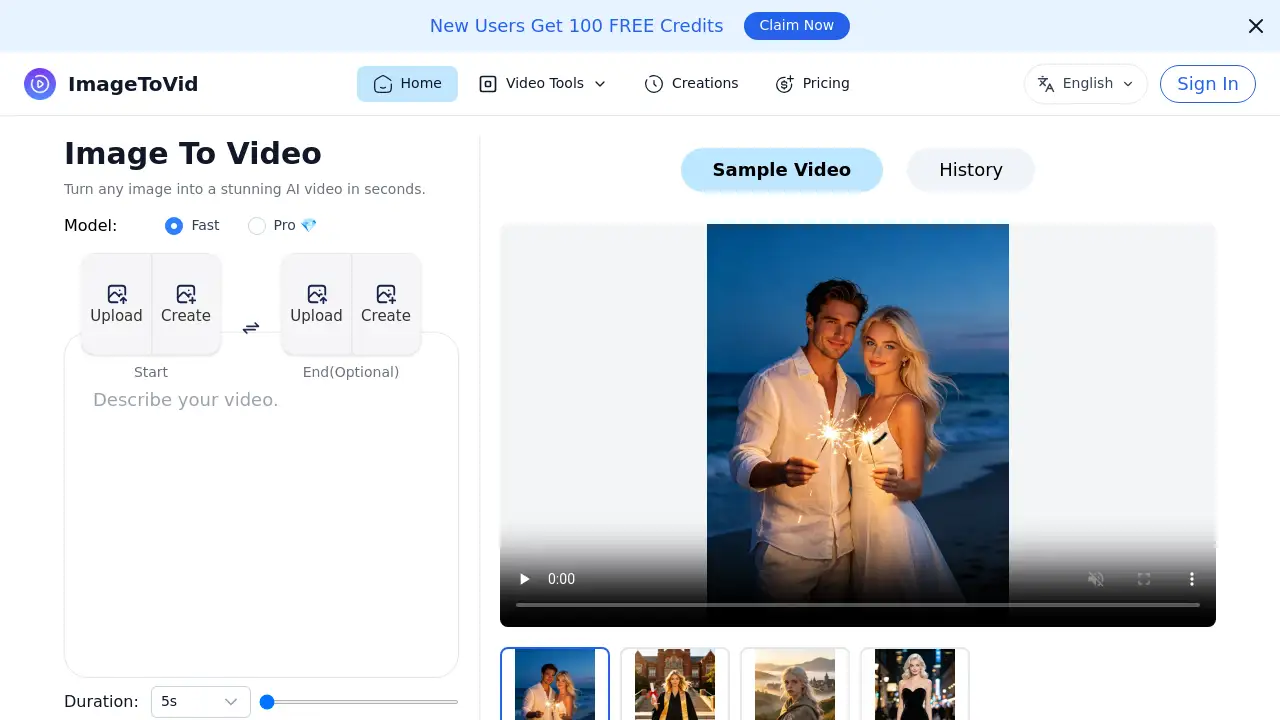Upload a Start image
The image size is (1280, 720).
pos(117,304)
